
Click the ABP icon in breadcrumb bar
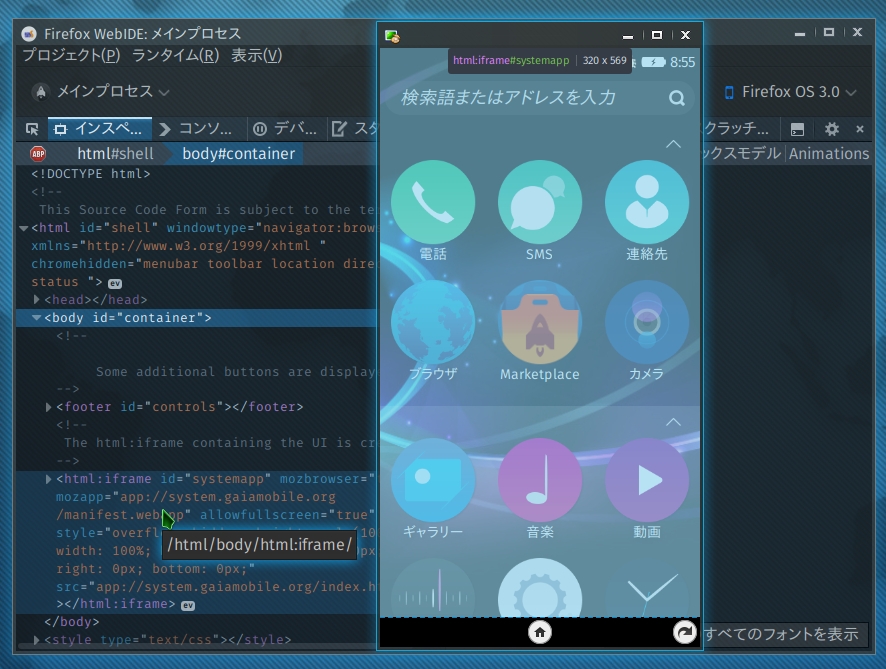[38, 153]
